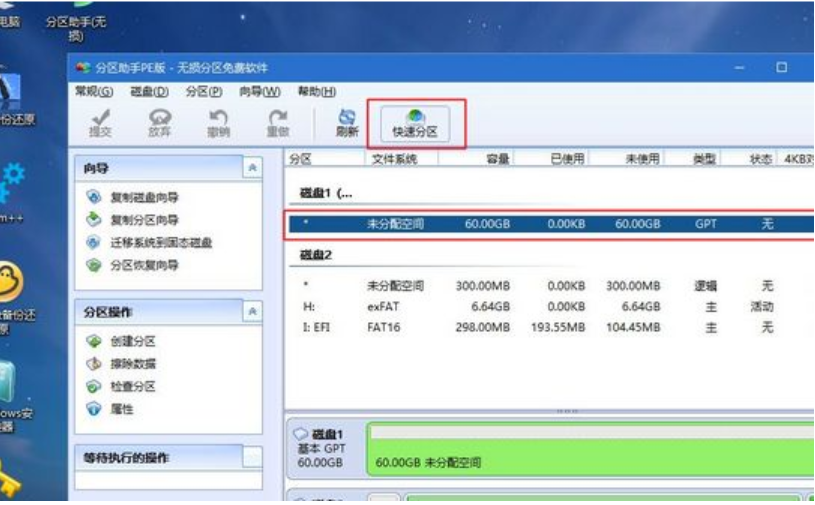Screen dimensions: 815x505
Task: Open the 磁盘(D) menu
Action: pyautogui.click(x=149, y=92)
